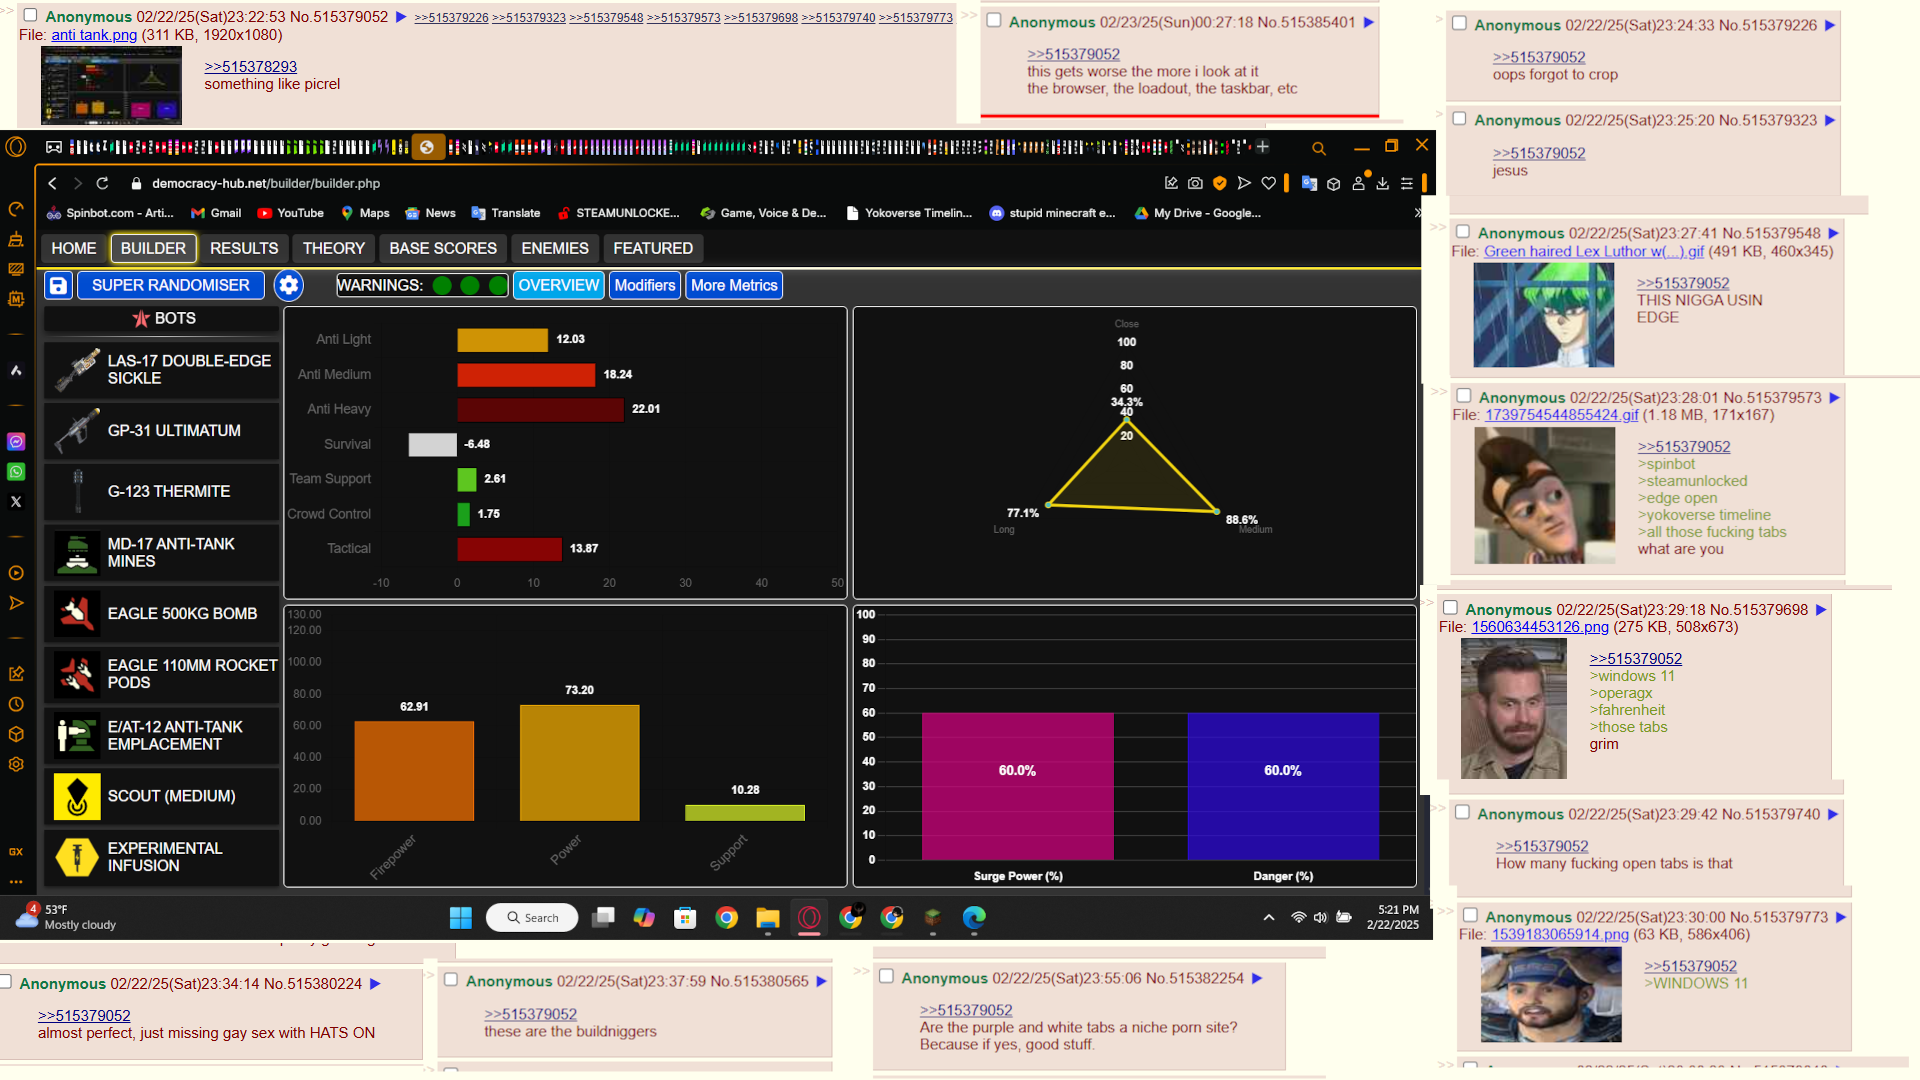This screenshot has width=1920, height=1080.
Task: Select checkbox on post No.515380565
Action: (451, 980)
